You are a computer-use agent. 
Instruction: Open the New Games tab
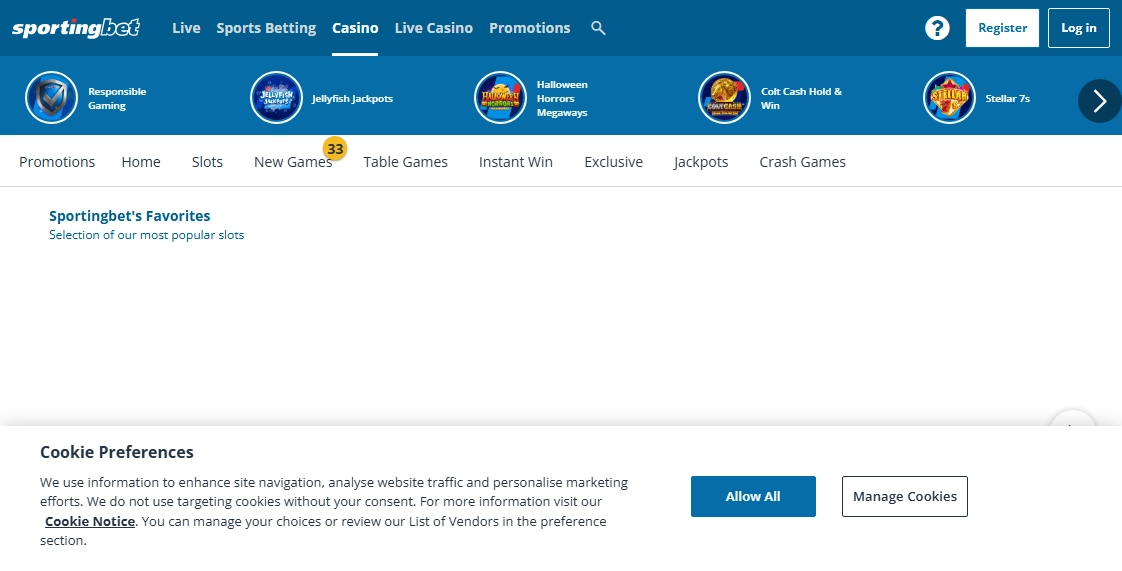click(293, 162)
